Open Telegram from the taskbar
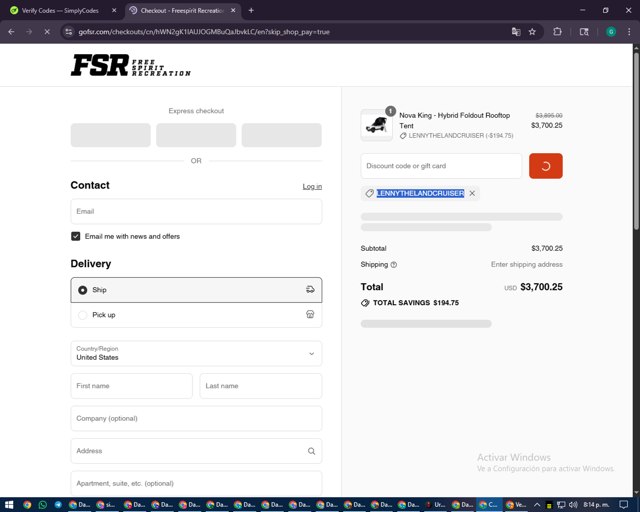640x512 pixels. coord(58,505)
